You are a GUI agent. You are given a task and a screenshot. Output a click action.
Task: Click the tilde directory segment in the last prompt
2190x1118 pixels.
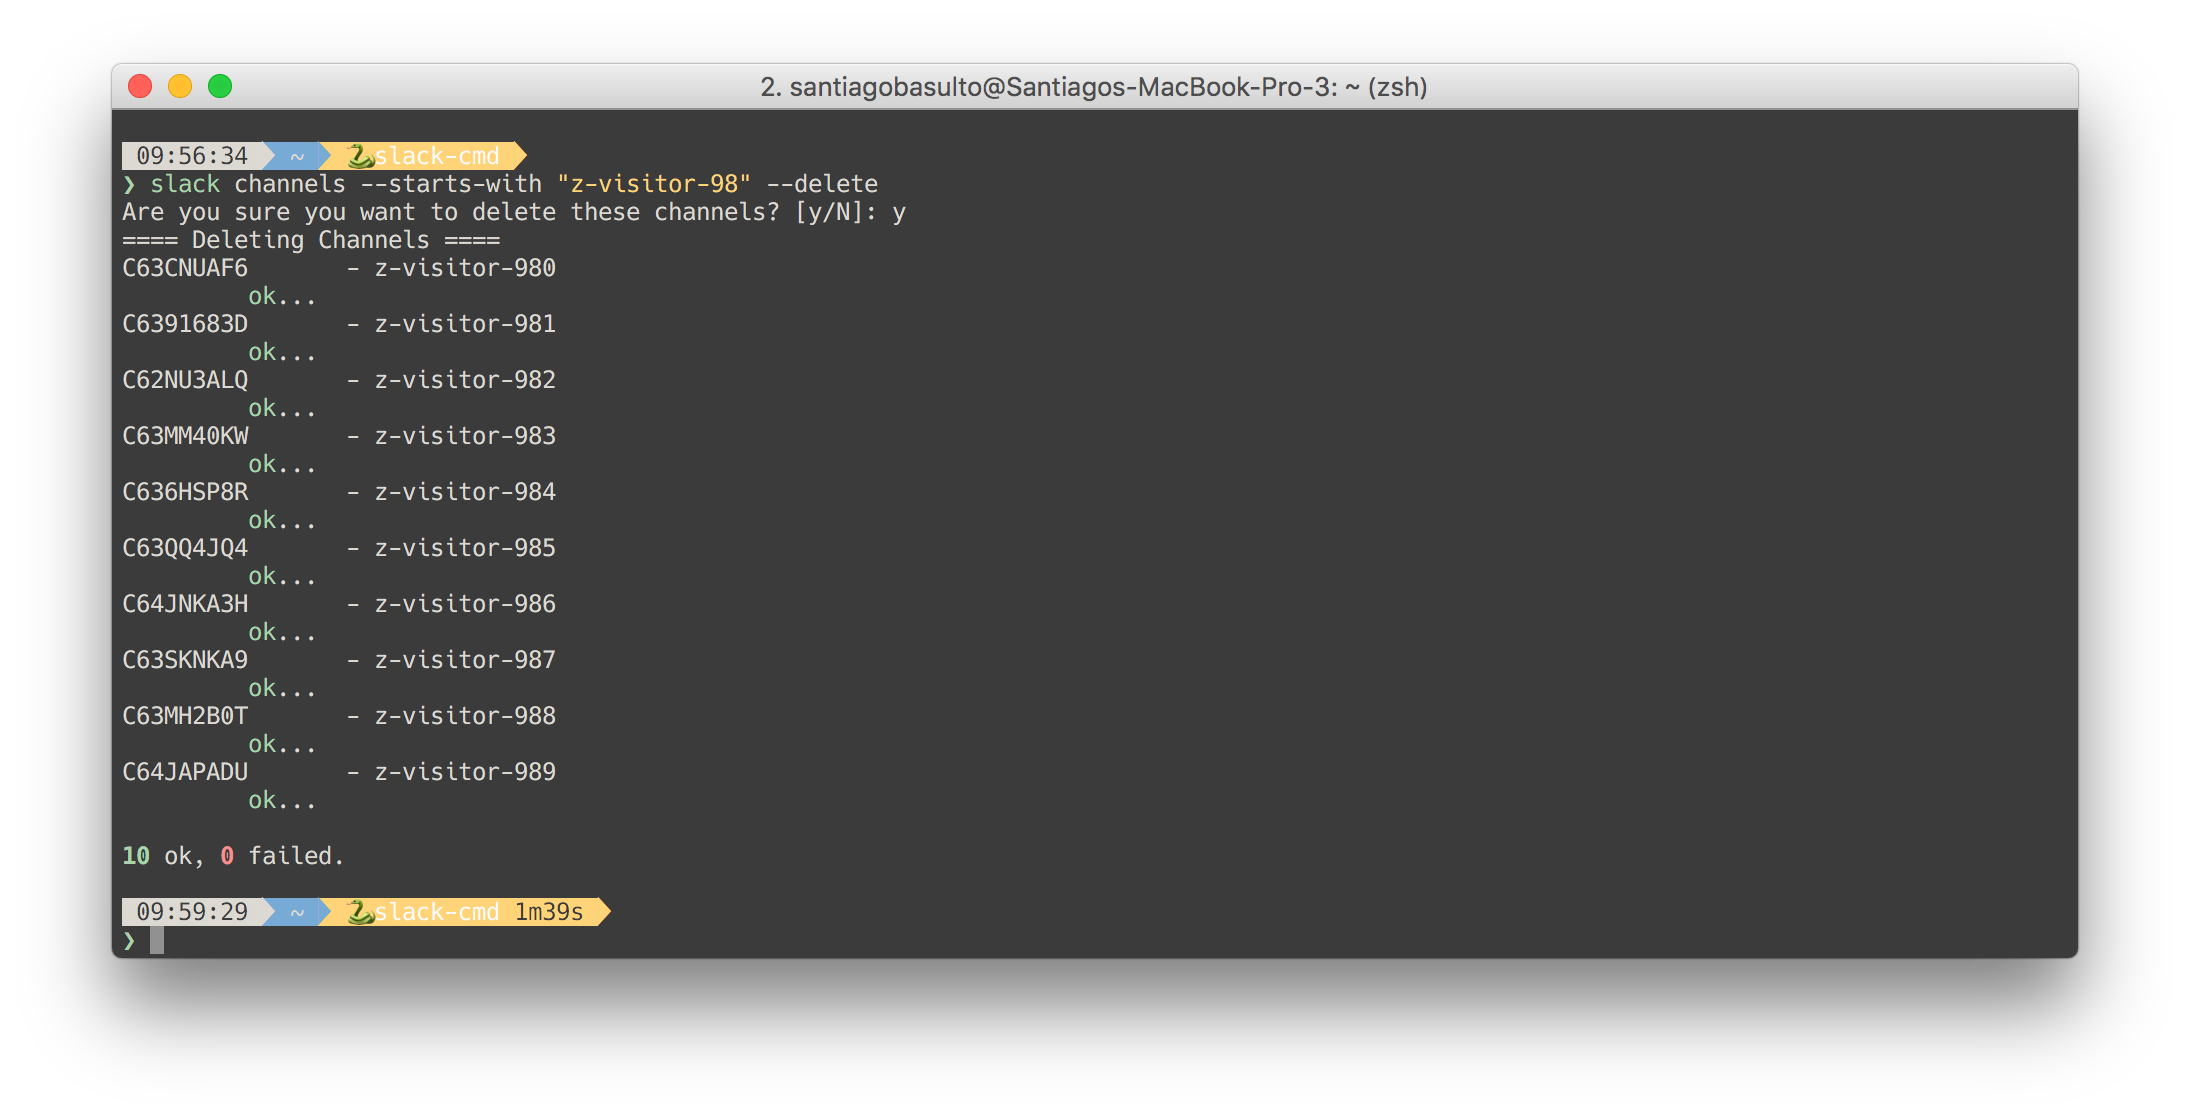297,912
